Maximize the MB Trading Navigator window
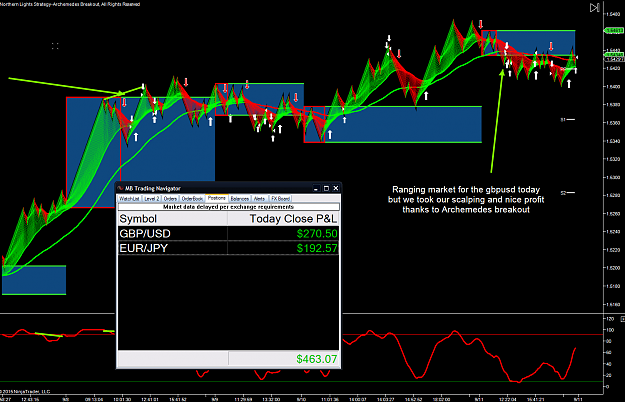Viewport: 625px width, 402px height. click(x=326, y=188)
